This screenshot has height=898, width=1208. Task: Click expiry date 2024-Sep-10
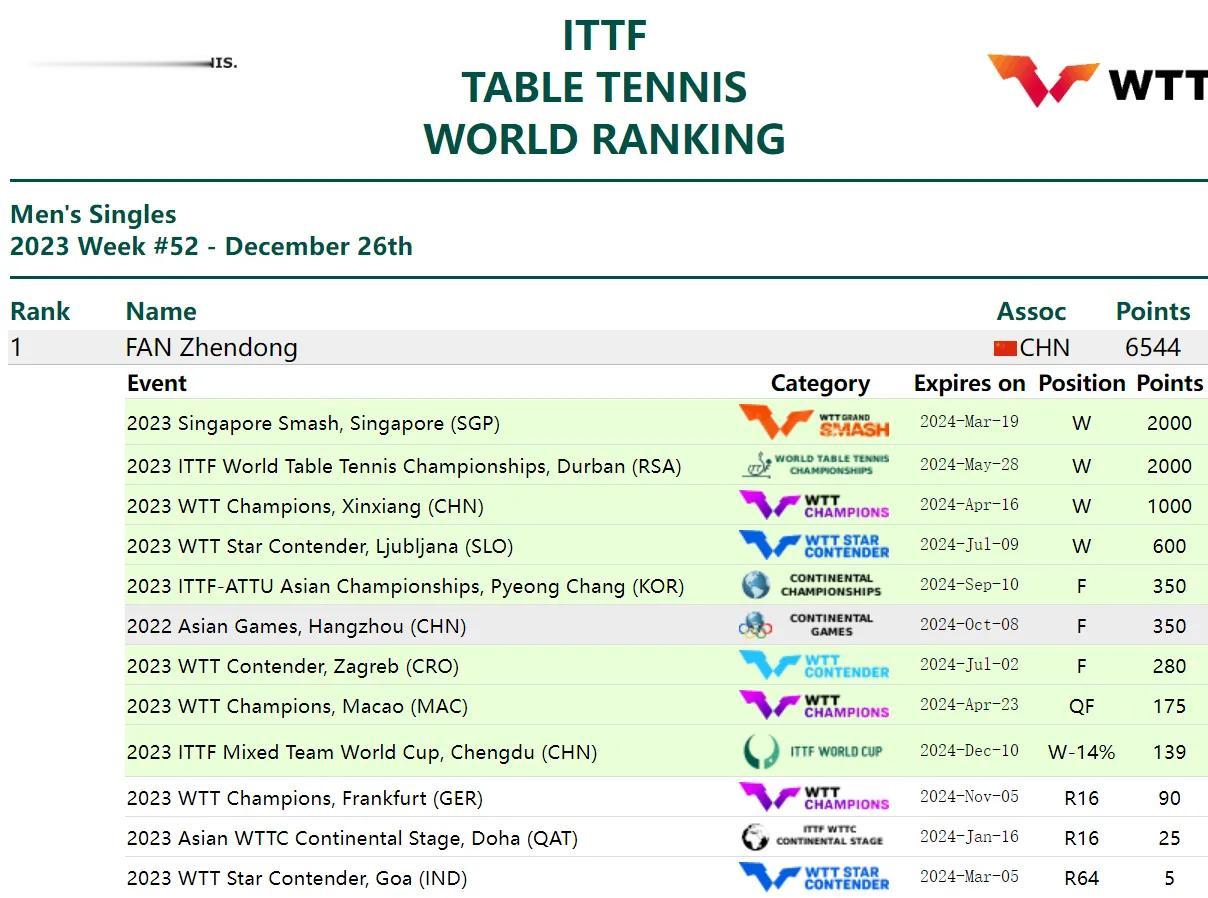tap(969, 585)
